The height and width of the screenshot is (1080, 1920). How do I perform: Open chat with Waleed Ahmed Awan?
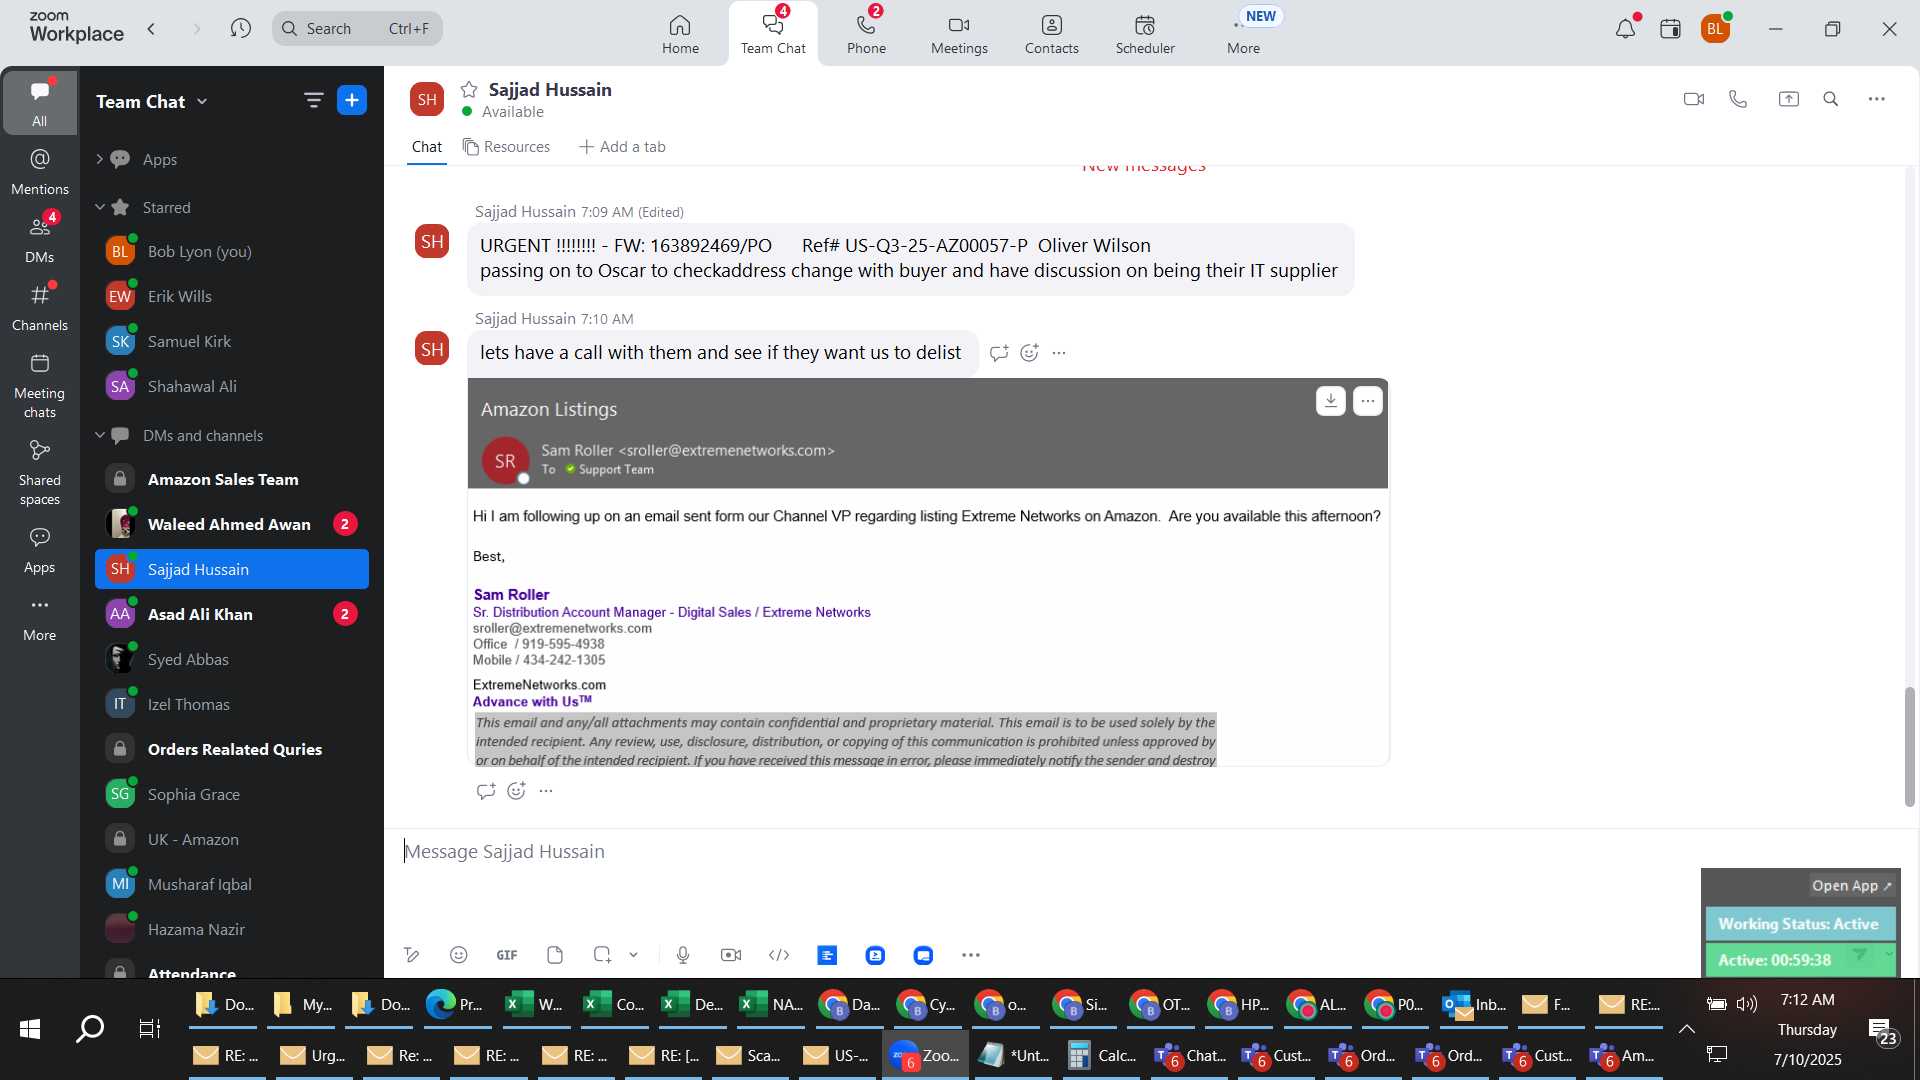[232, 524]
